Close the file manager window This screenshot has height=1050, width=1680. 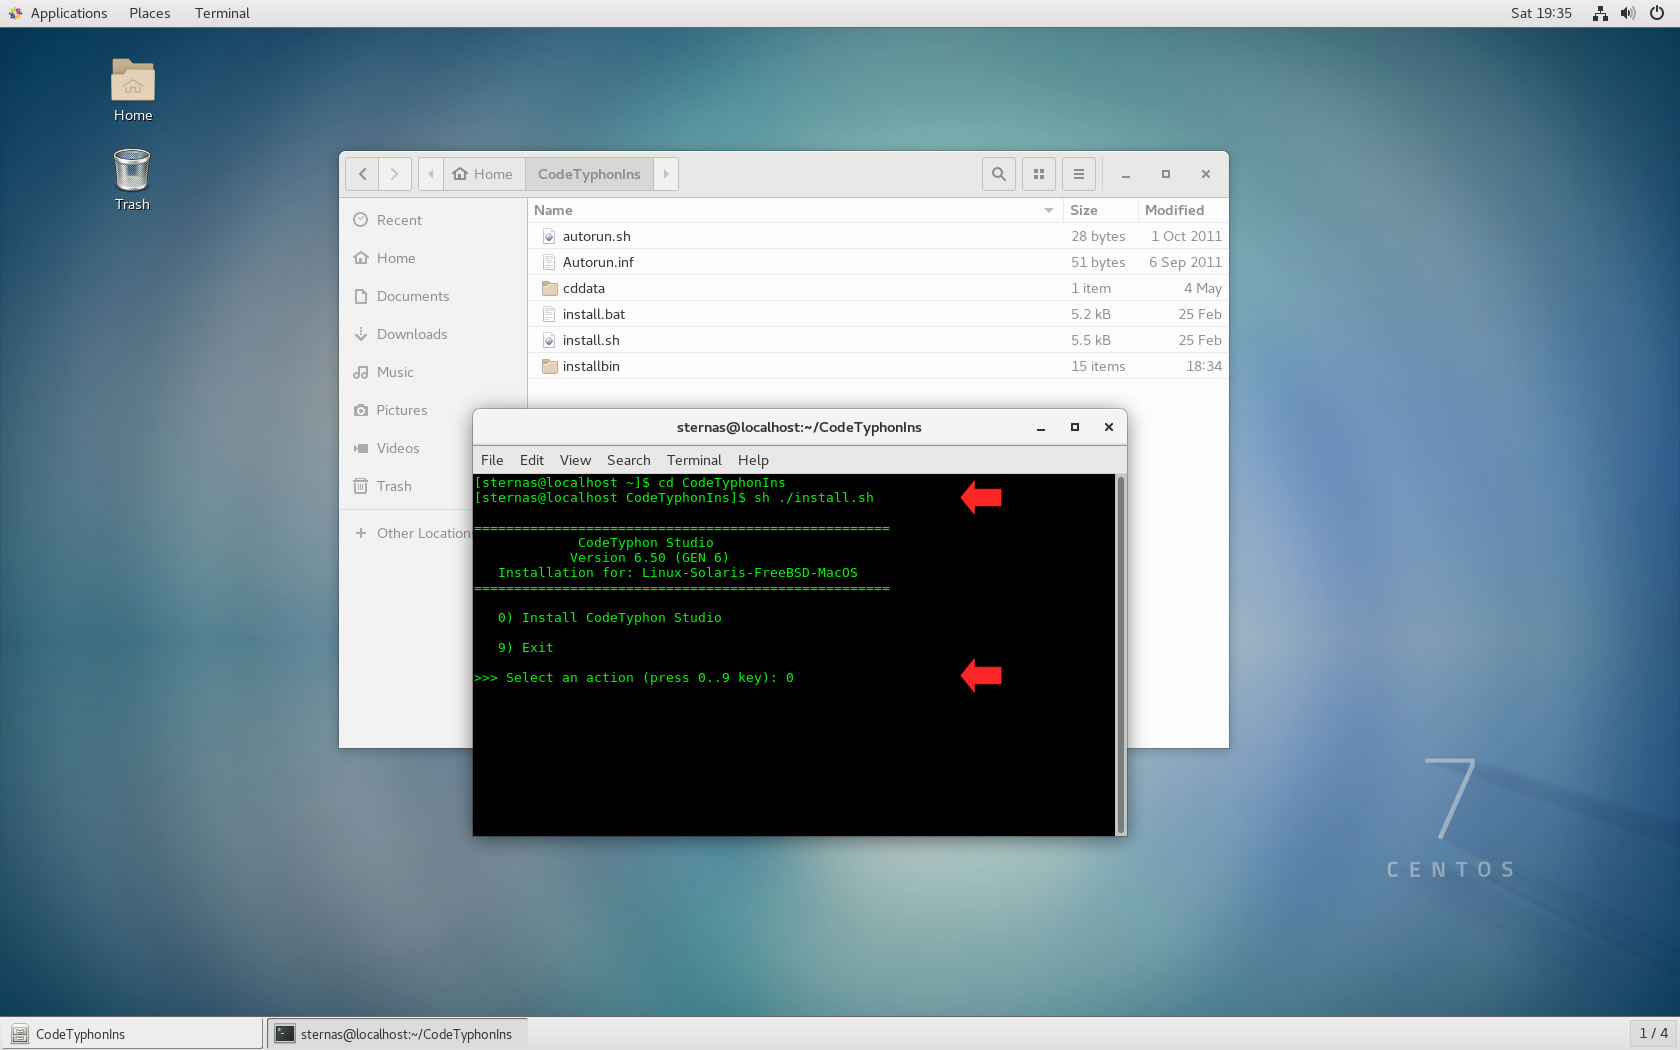pos(1206,174)
